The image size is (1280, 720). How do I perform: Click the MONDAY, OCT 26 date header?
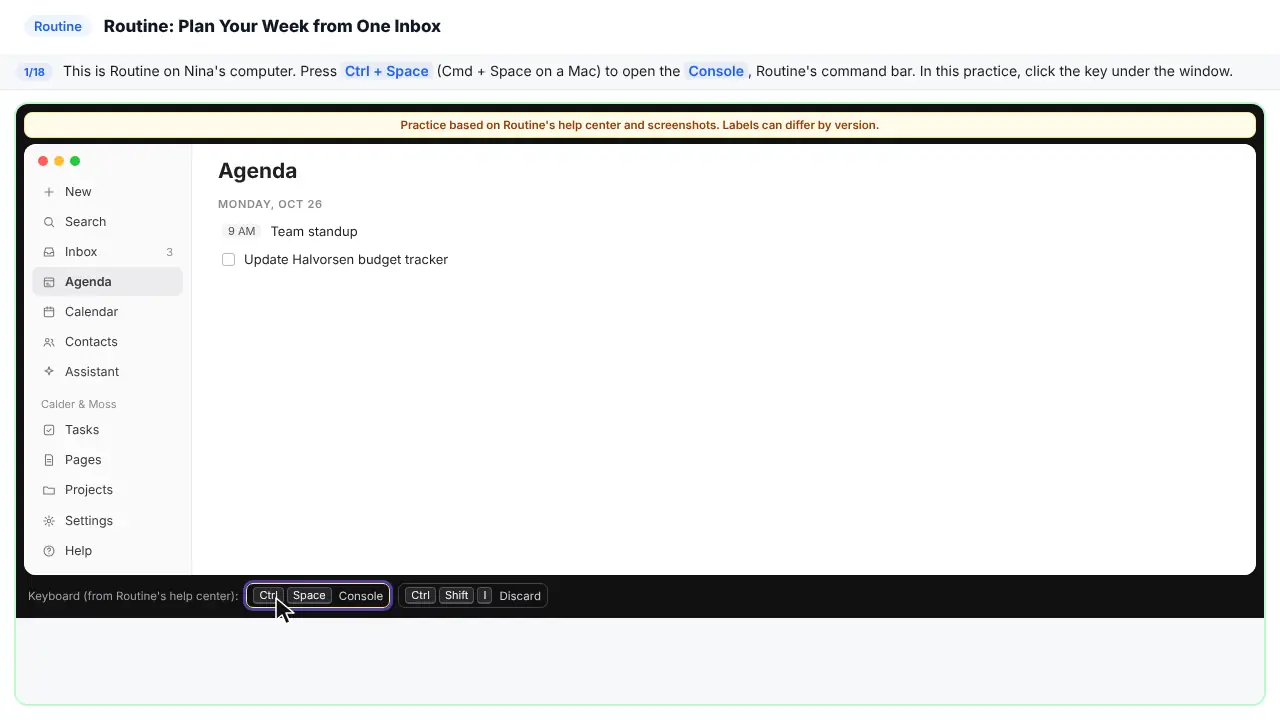click(270, 204)
